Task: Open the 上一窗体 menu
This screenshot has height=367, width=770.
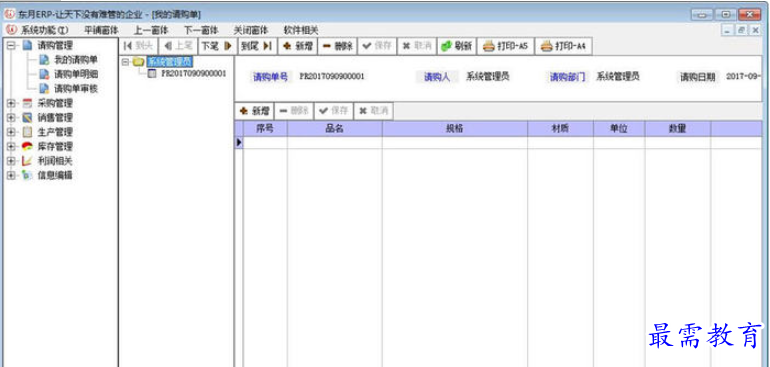Action: coord(151,30)
